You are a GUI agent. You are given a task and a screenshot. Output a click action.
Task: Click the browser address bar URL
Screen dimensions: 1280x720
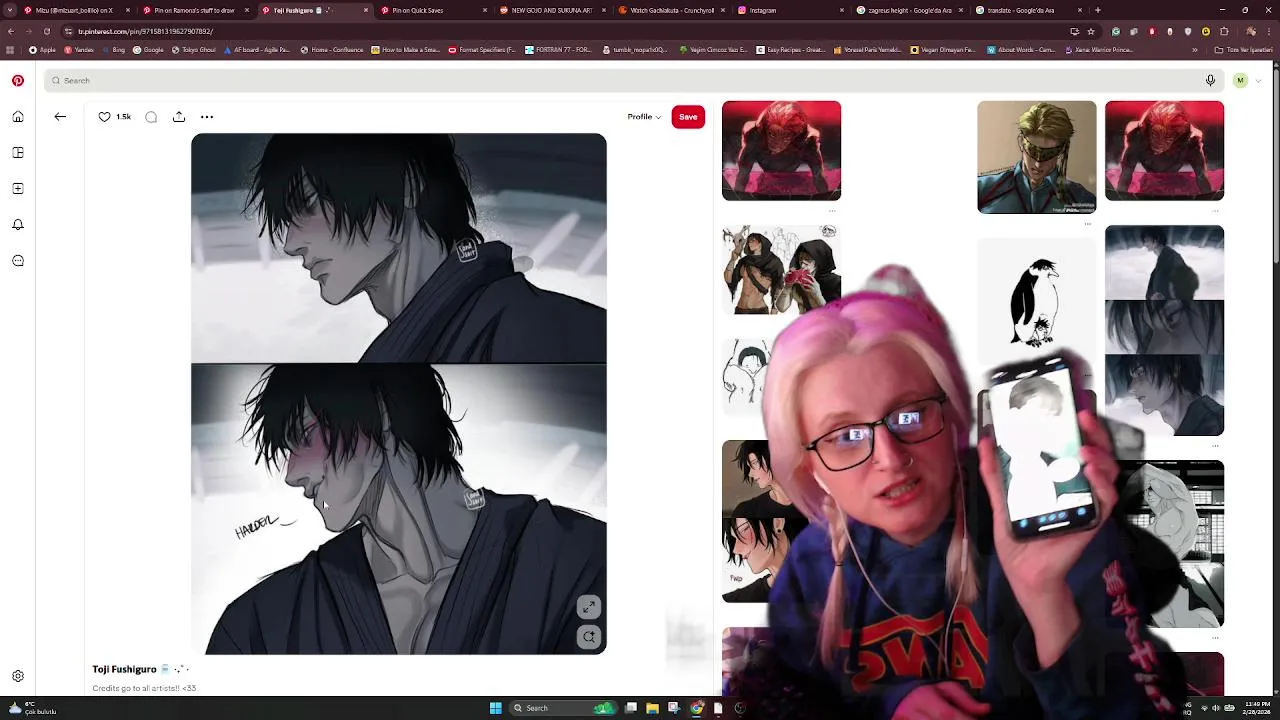coord(145,31)
